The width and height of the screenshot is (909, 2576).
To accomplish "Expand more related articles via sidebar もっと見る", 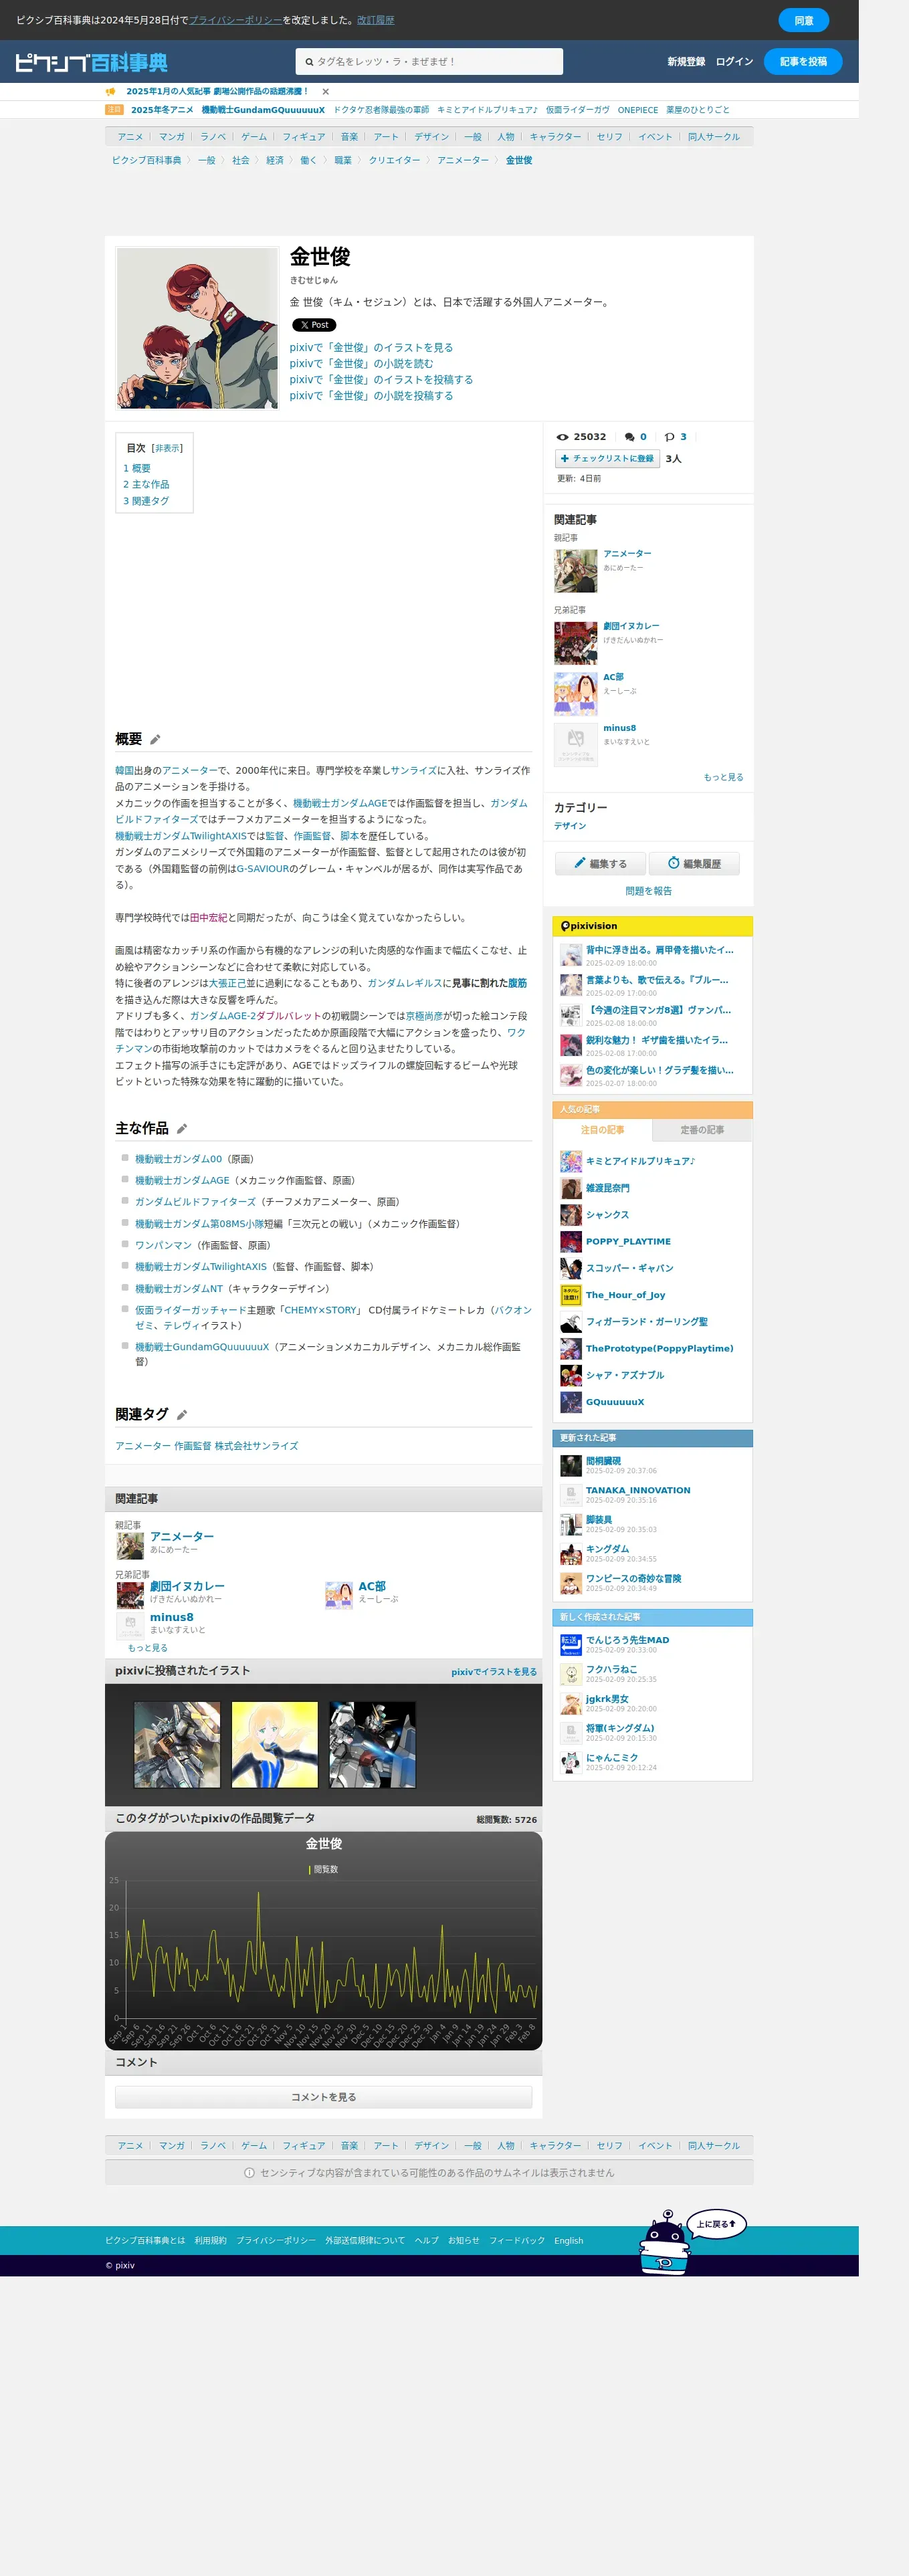I will 723,777.
